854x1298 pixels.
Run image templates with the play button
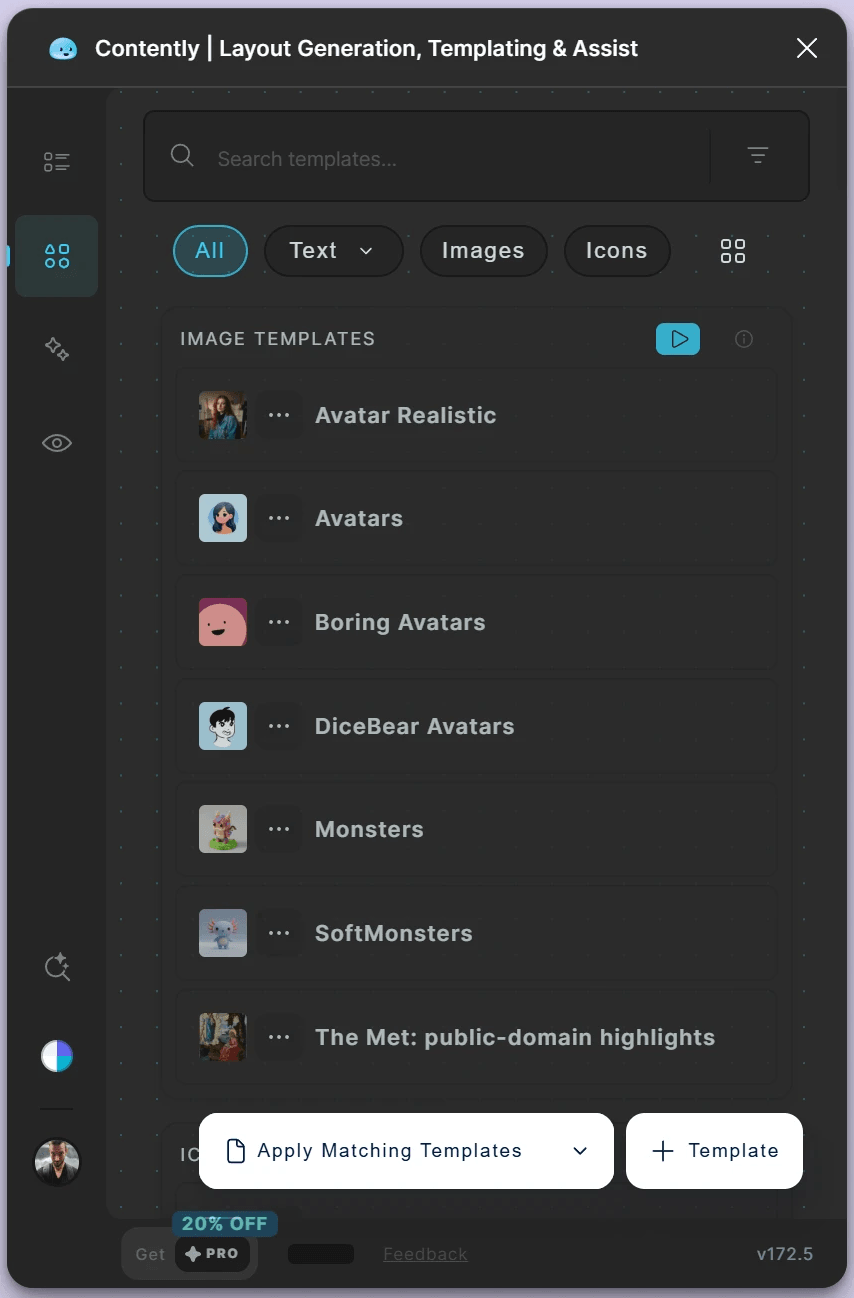(x=678, y=339)
